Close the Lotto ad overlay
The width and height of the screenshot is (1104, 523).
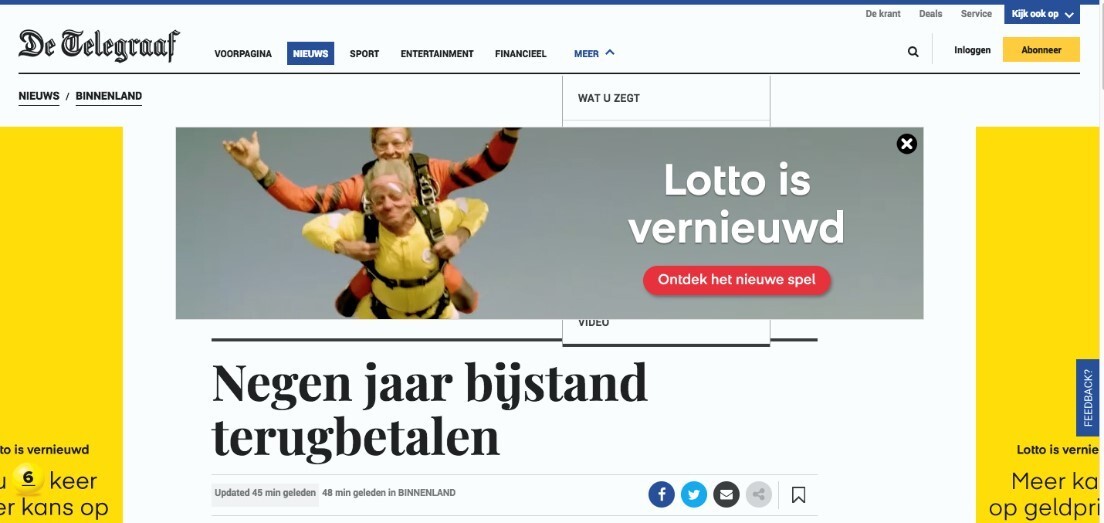906,144
